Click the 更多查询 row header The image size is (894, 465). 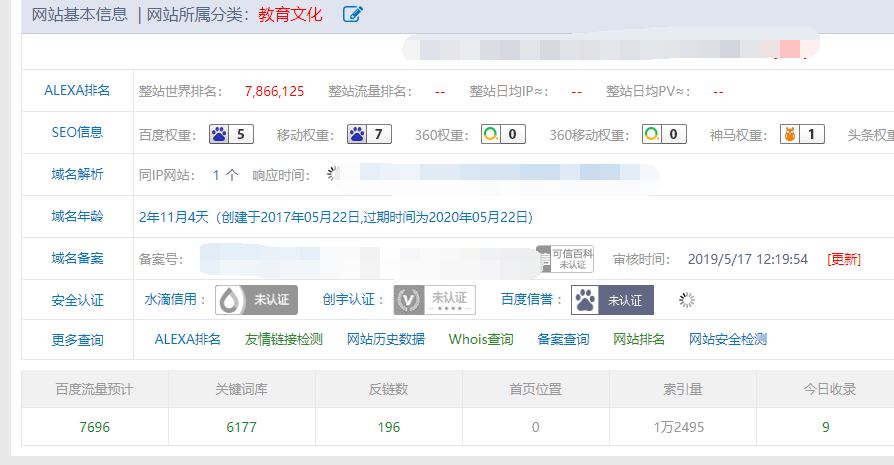77,340
